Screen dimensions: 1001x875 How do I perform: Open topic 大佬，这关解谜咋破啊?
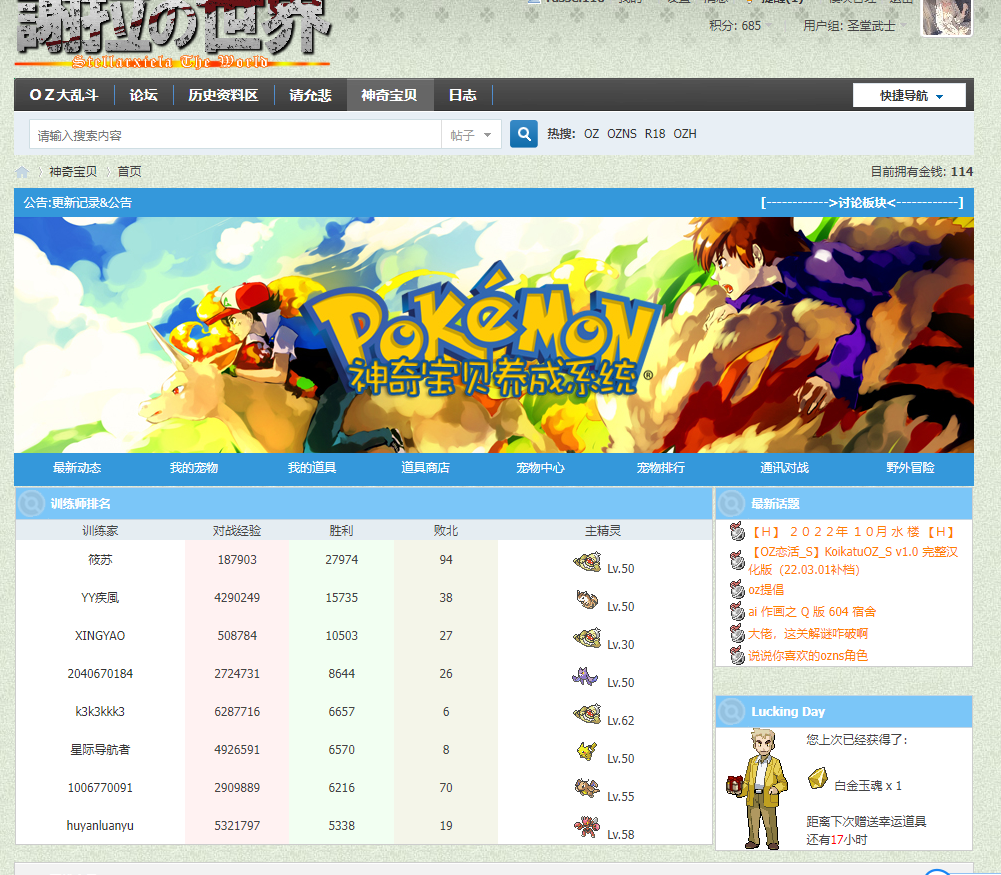[808, 634]
